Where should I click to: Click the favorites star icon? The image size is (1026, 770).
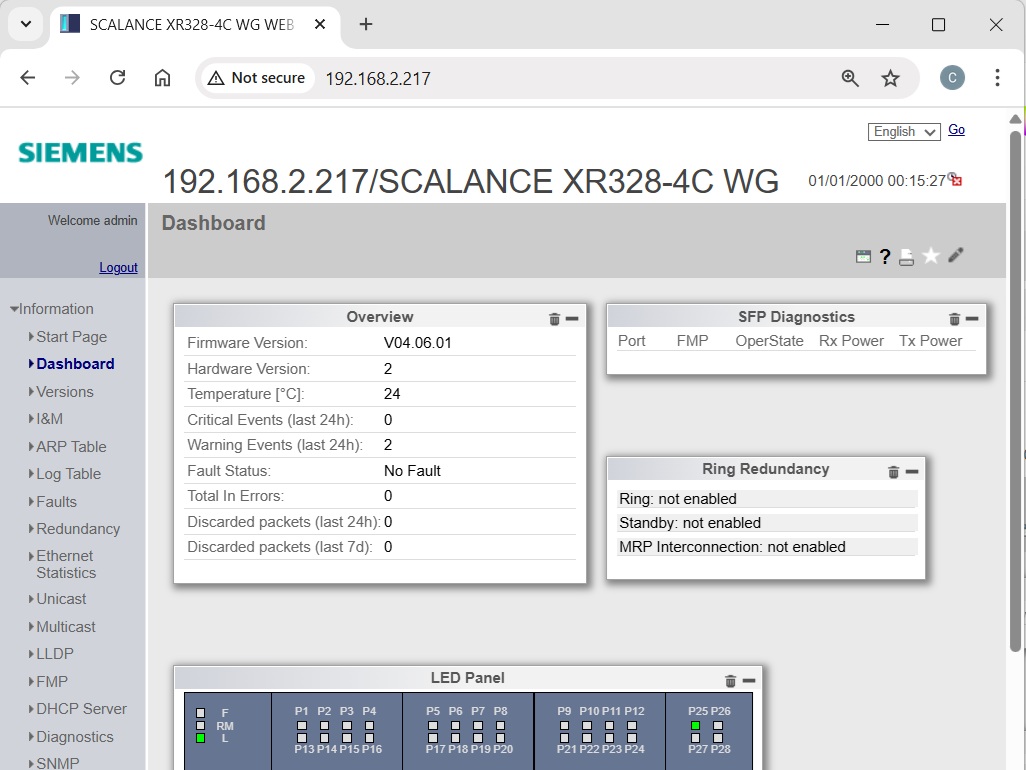(x=931, y=256)
